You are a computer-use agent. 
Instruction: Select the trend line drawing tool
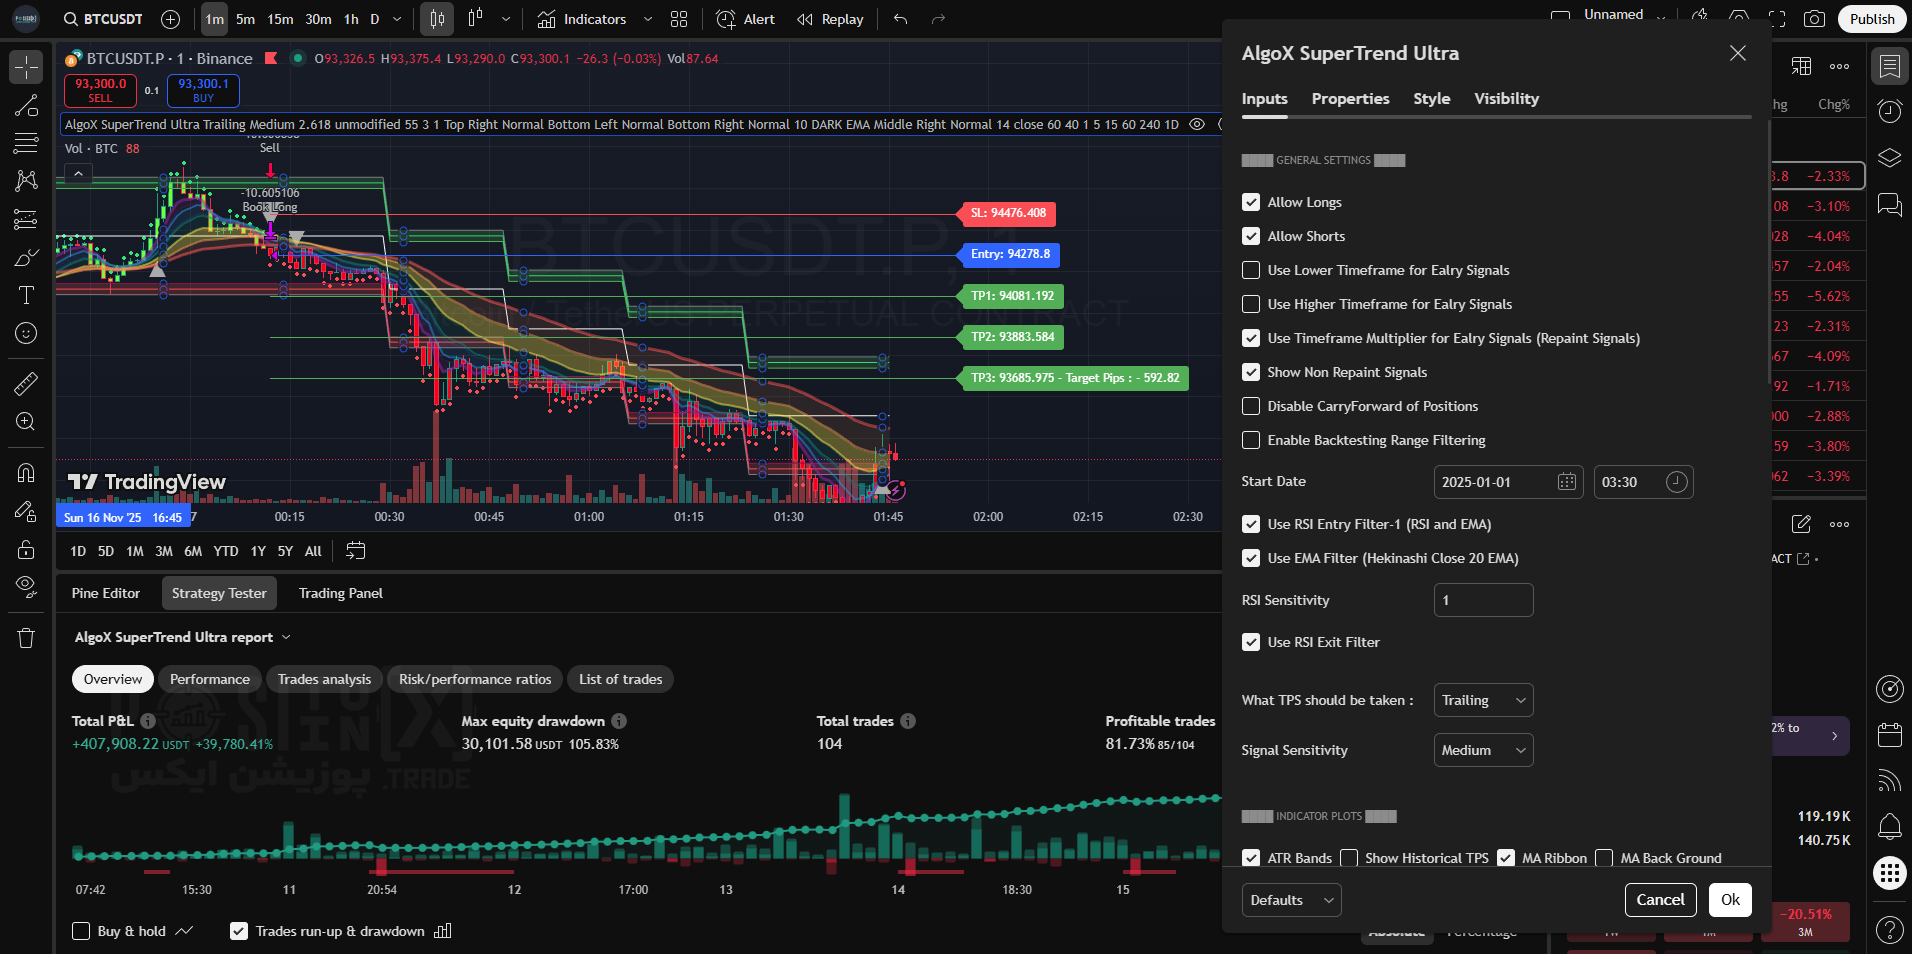pyautogui.click(x=26, y=106)
